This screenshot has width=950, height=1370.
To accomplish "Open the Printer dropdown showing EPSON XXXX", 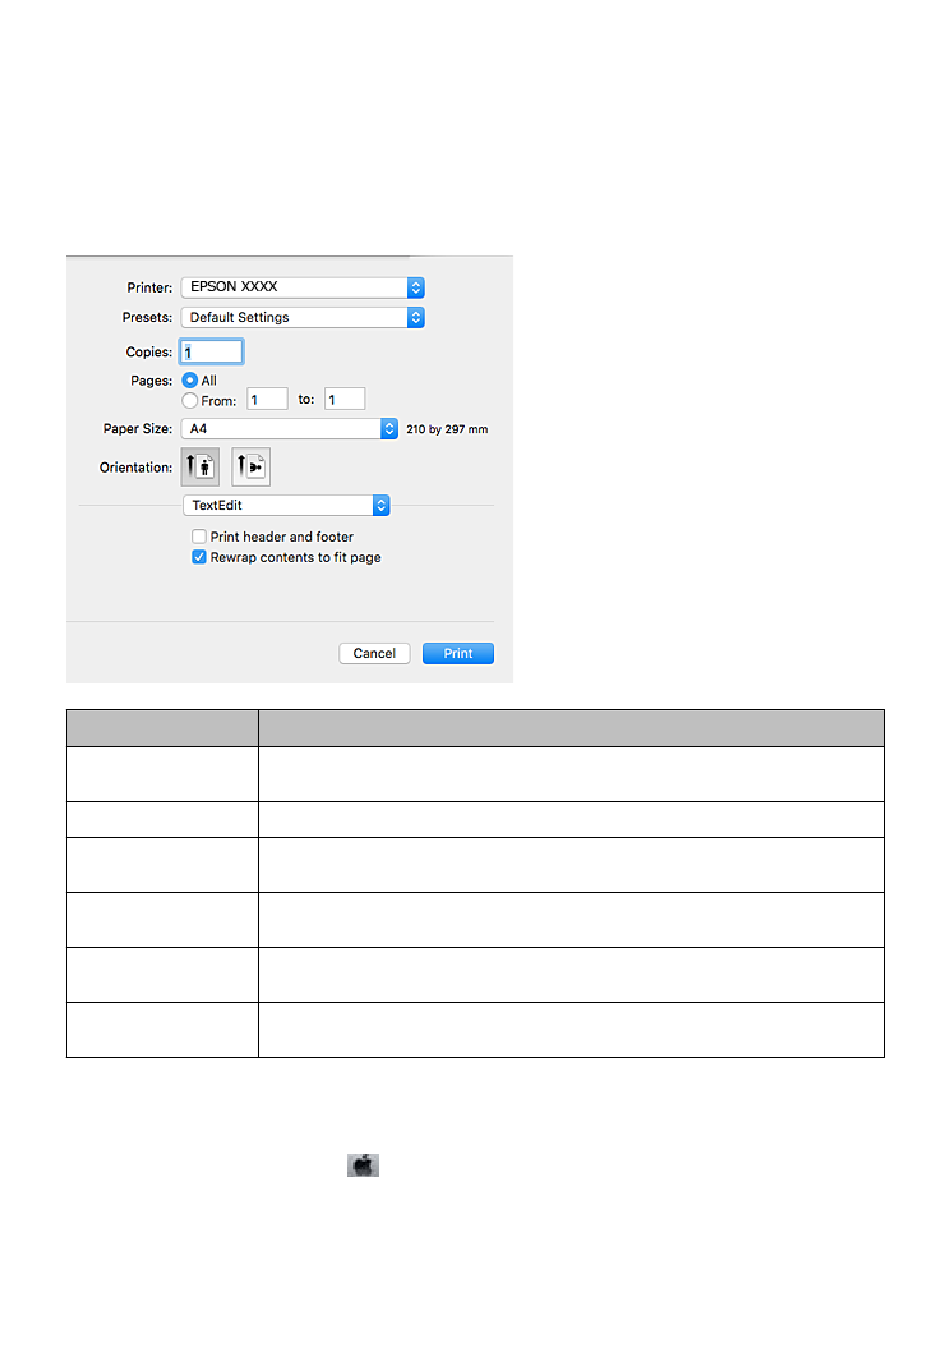I will pos(303,287).
